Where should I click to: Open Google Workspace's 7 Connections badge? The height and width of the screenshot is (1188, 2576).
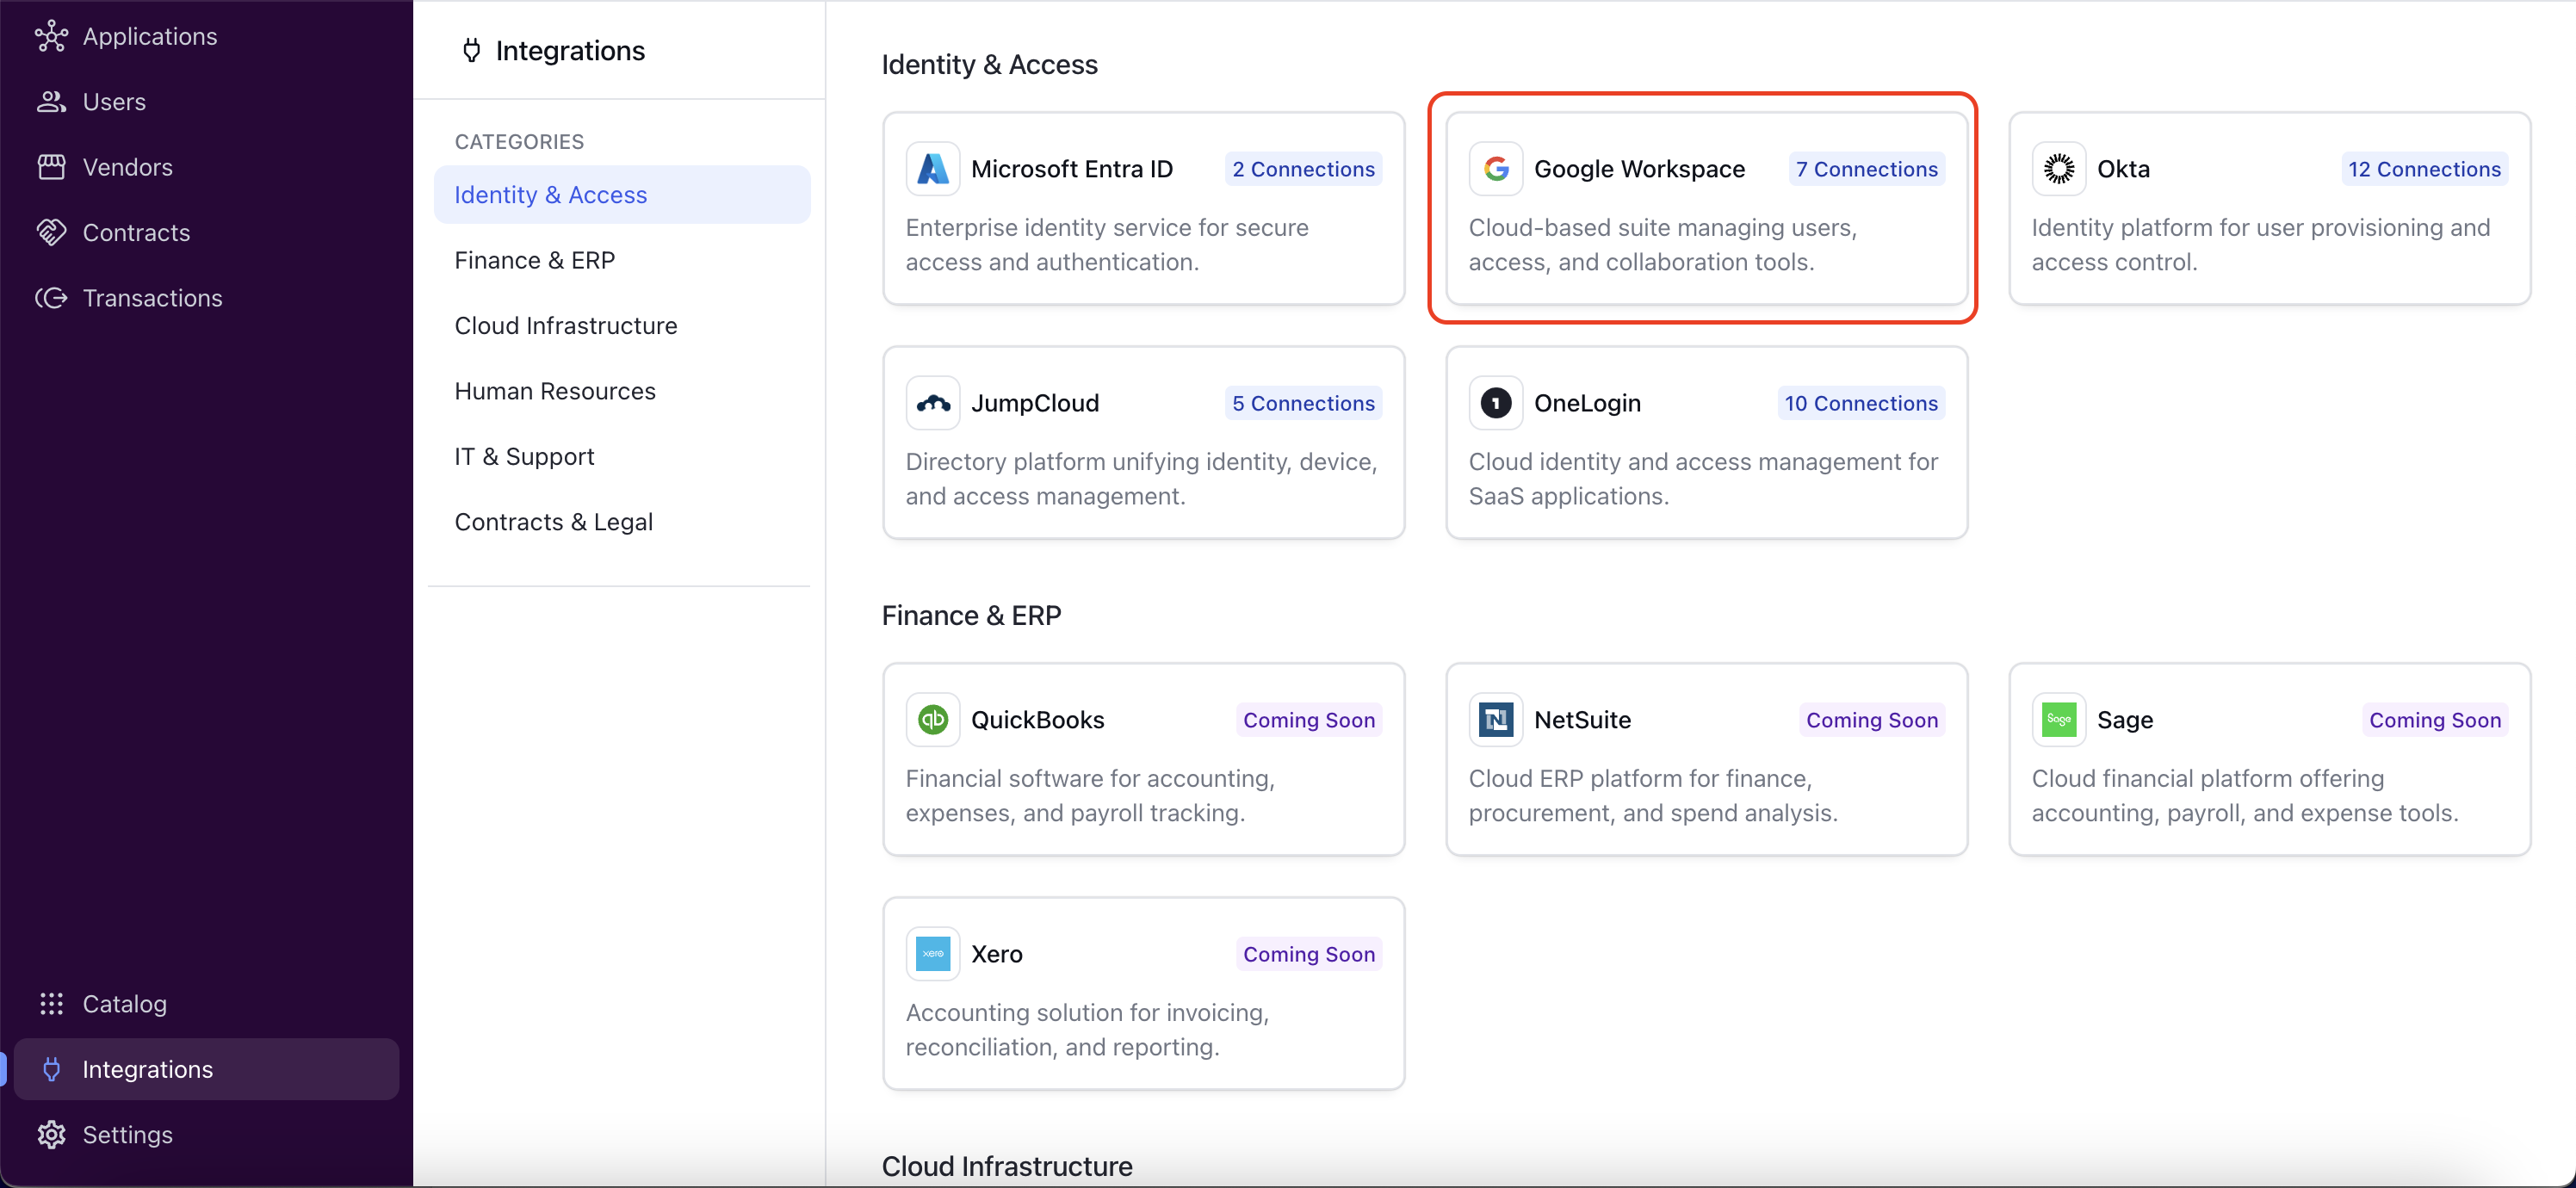[x=1866, y=169]
